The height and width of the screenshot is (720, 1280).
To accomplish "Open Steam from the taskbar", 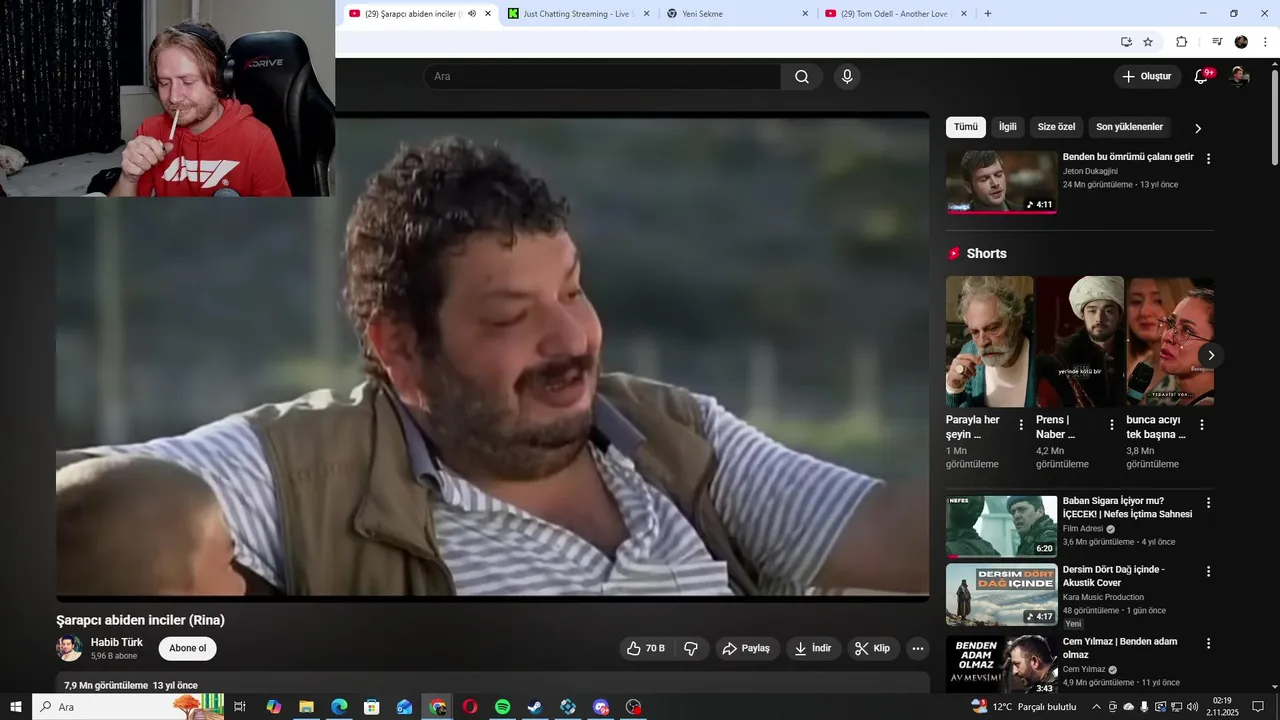I will click(535, 707).
